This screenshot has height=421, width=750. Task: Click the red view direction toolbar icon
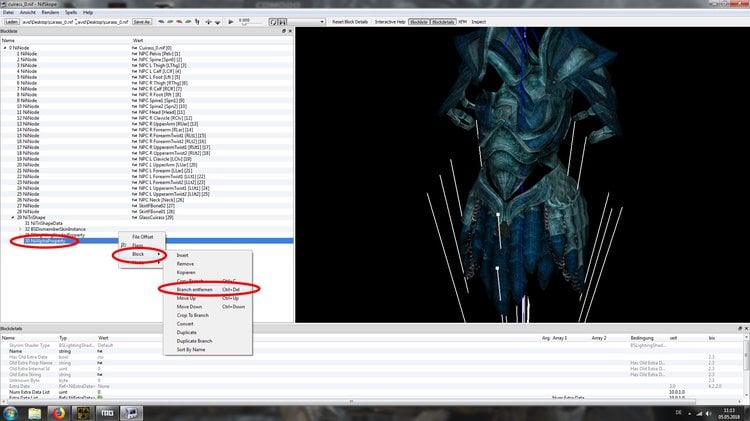[x=179, y=22]
